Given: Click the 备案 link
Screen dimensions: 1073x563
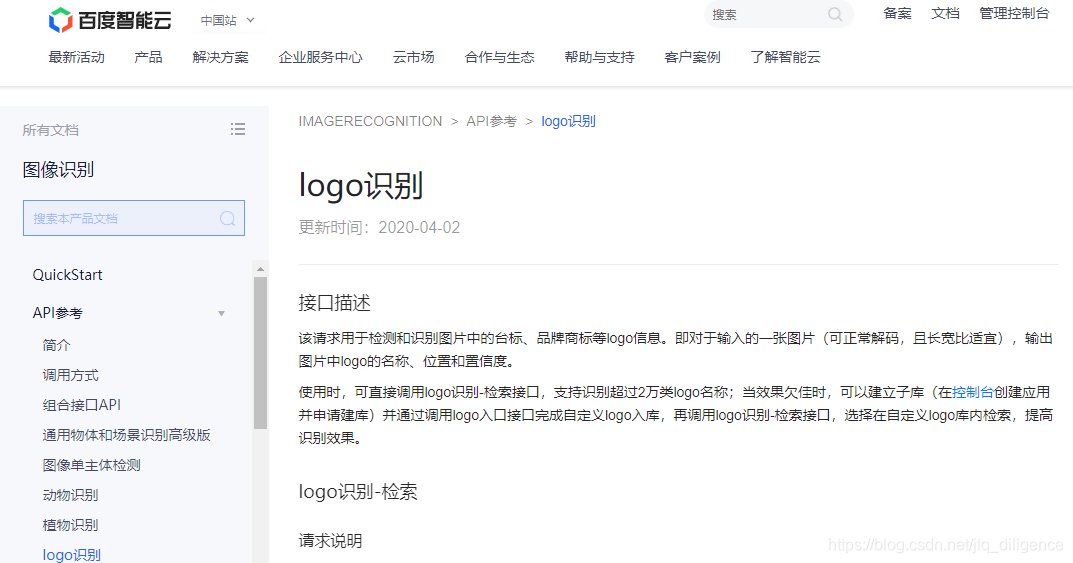Looking at the screenshot, I should (897, 14).
